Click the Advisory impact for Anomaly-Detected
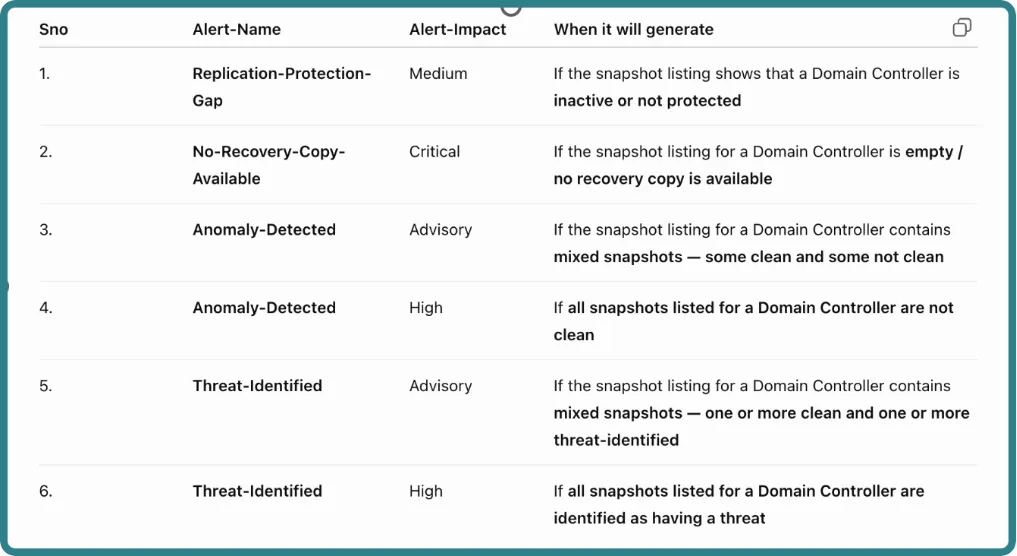 (x=440, y=230)
